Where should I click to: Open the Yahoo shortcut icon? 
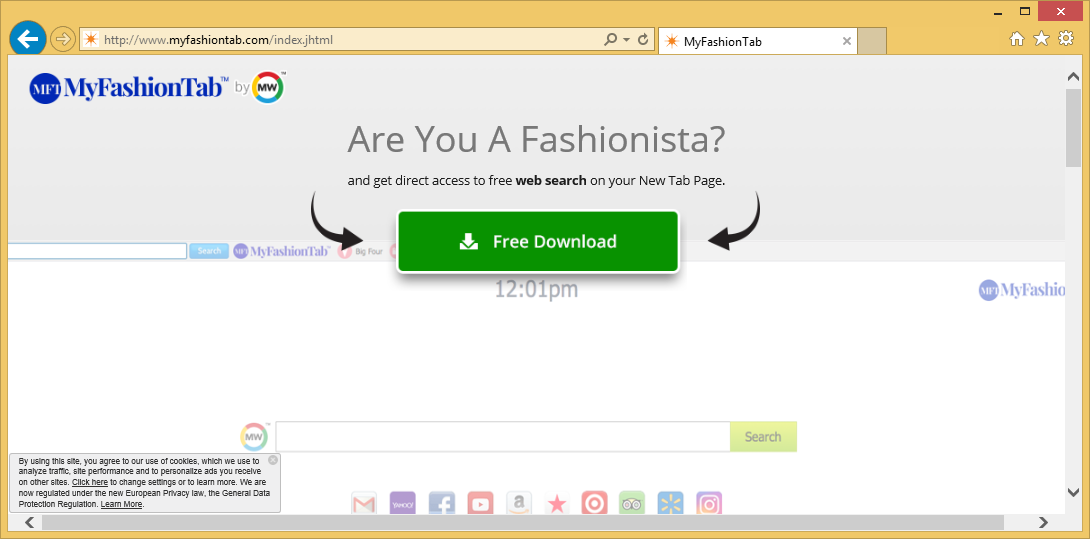pos(403,504)
